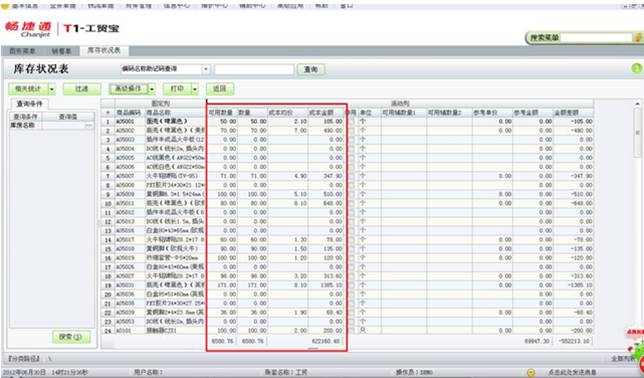Click 点击此处发送消息 in the status bar
The height and width of the screenshot is (378, 644).
(572, 373)
